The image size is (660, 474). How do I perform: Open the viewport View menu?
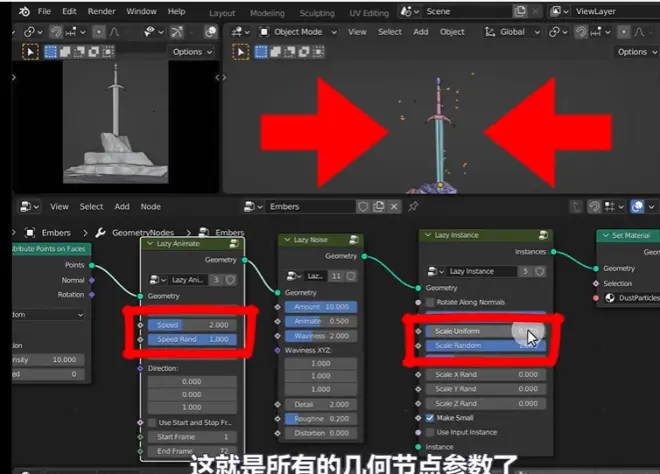click(357, 32)
